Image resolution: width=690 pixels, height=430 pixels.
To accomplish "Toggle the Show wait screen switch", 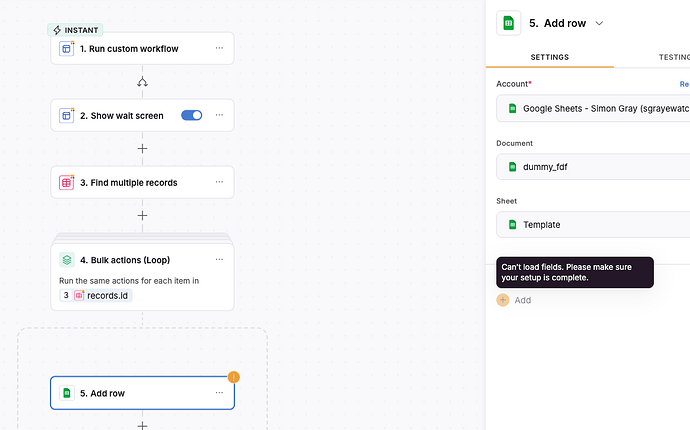I will point(191,116).
